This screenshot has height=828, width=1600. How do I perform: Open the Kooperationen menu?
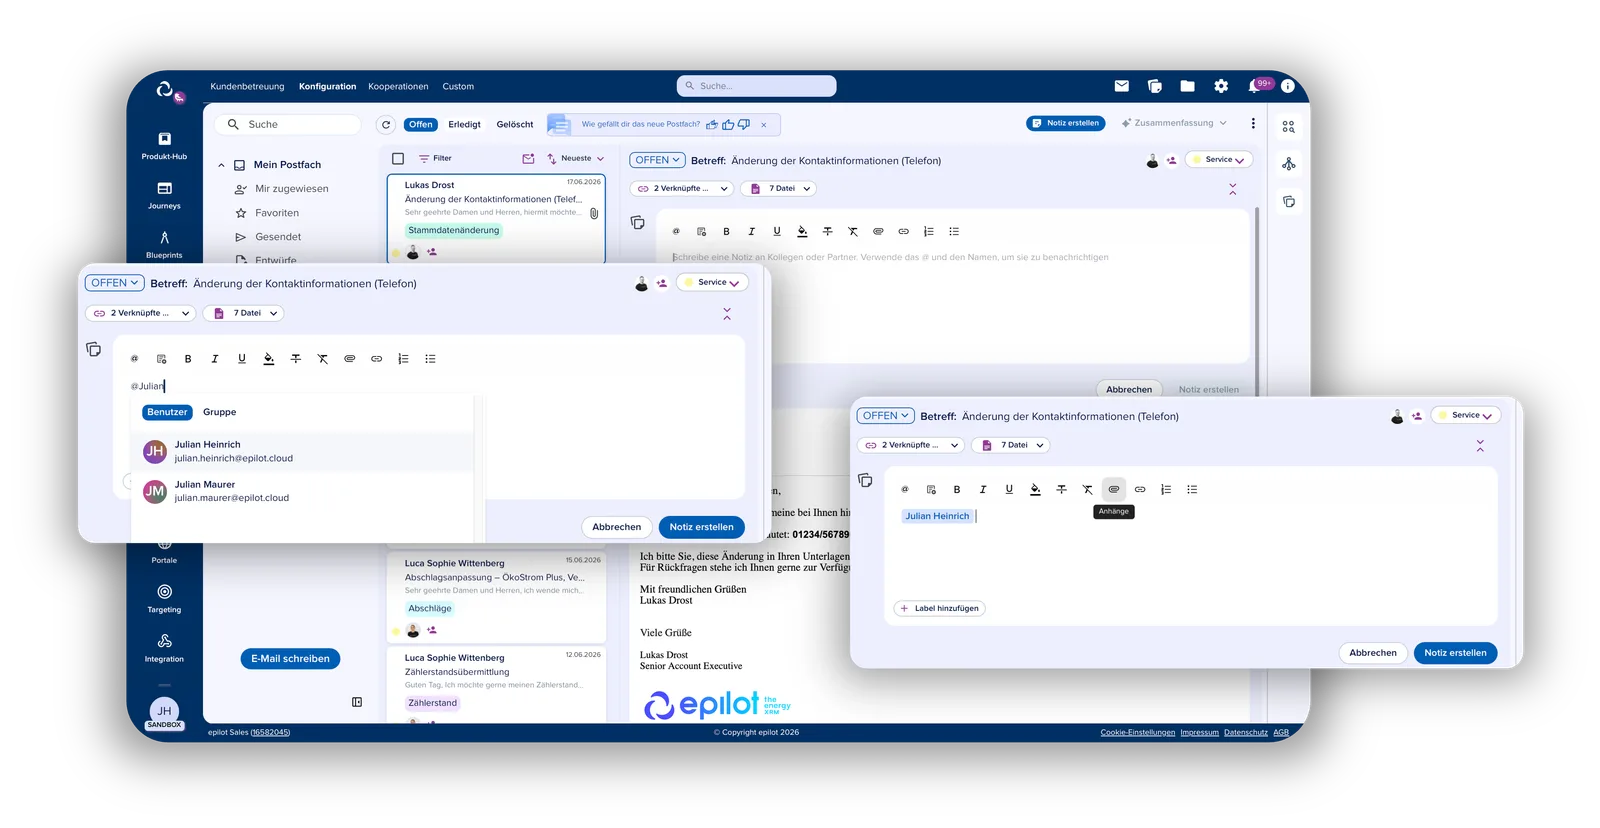point(398,86)
